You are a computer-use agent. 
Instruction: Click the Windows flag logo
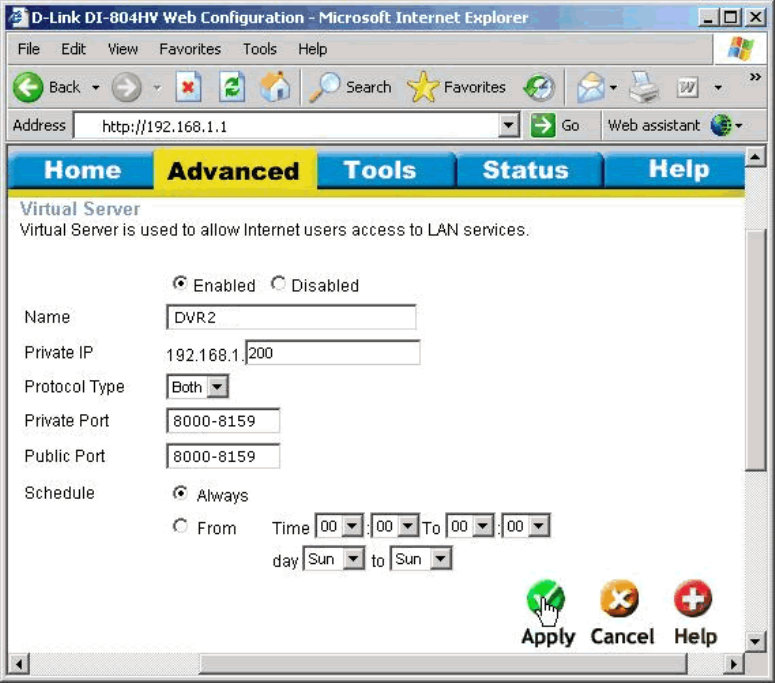(740, 48)
